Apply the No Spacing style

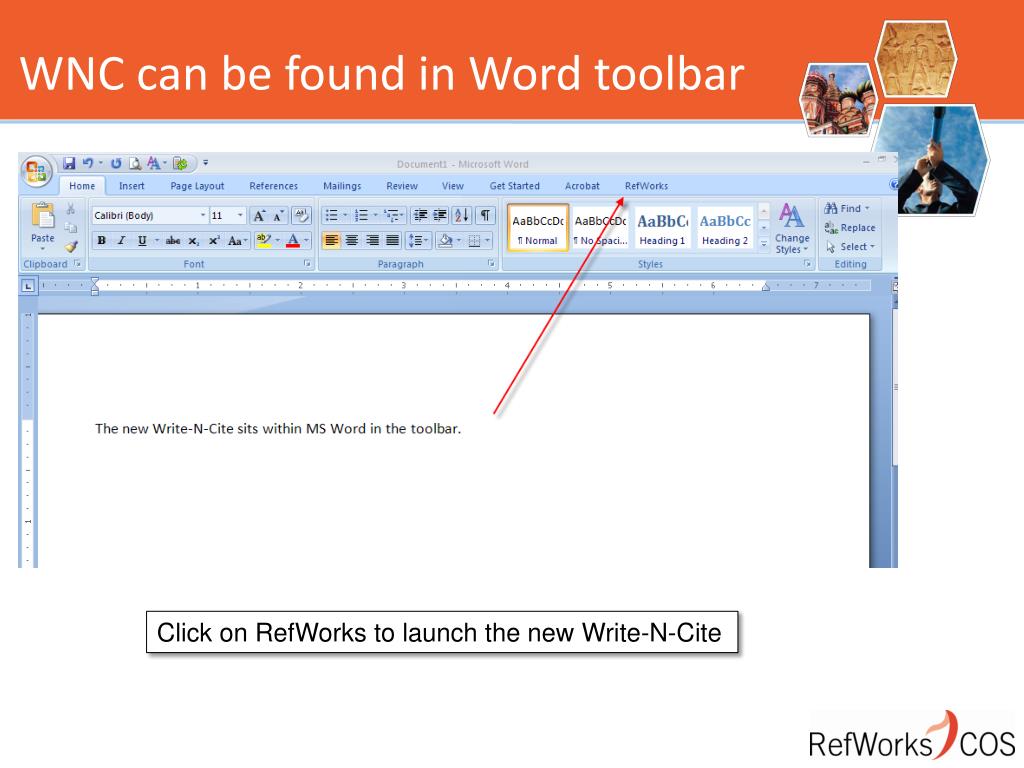[x=600, y=228]
